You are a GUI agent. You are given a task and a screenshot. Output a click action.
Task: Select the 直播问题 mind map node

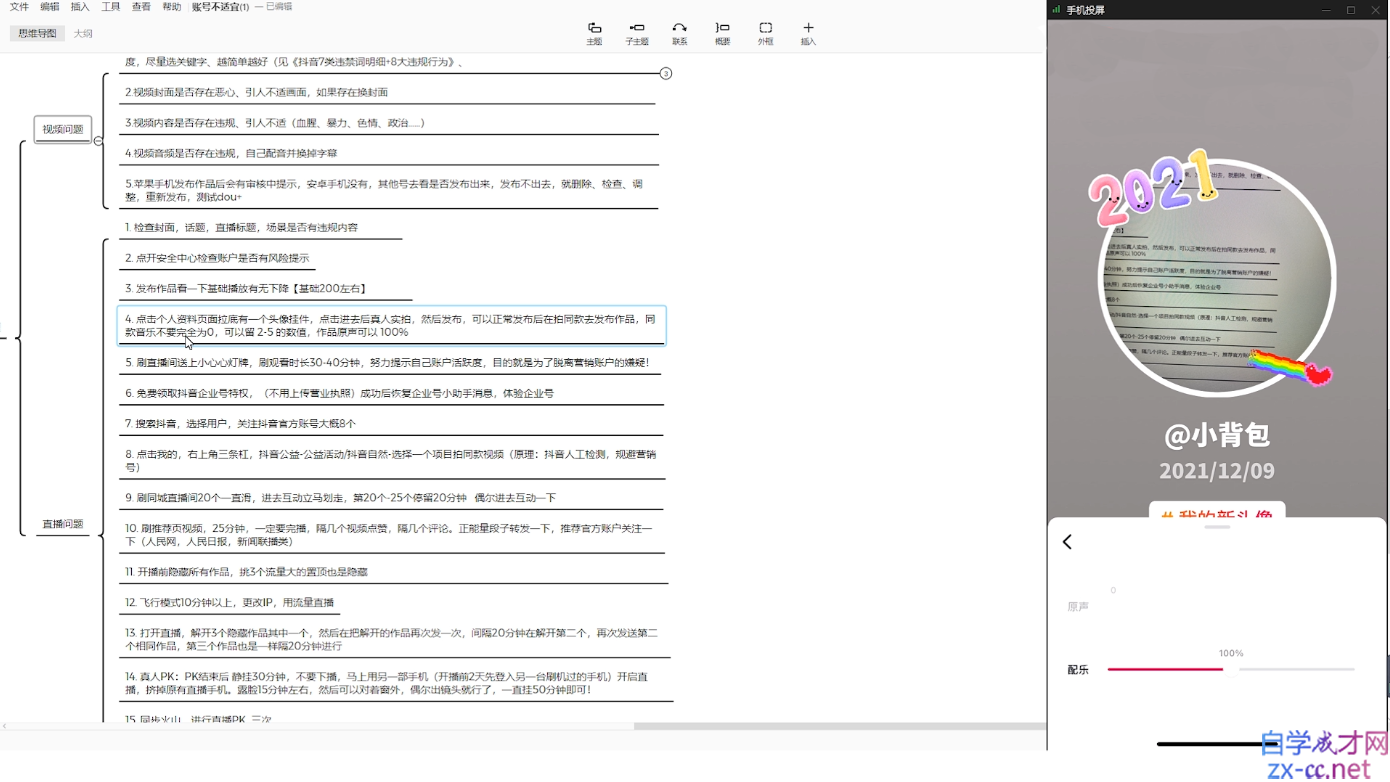[x=63, y=524]
